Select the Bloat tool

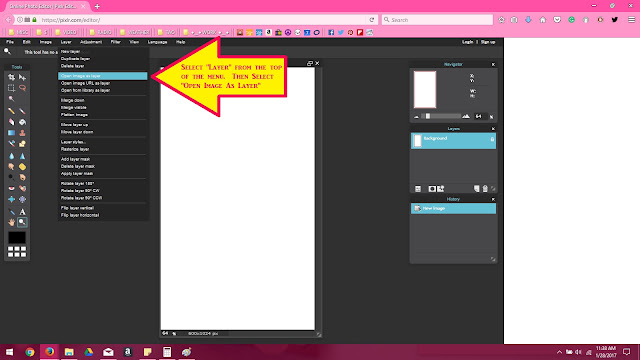pos(11,199)
